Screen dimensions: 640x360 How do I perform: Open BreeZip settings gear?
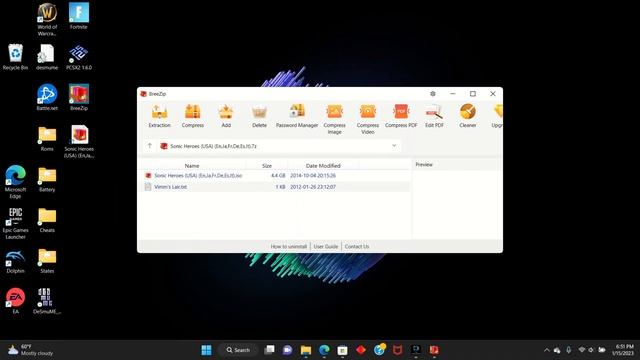[433, 94]
